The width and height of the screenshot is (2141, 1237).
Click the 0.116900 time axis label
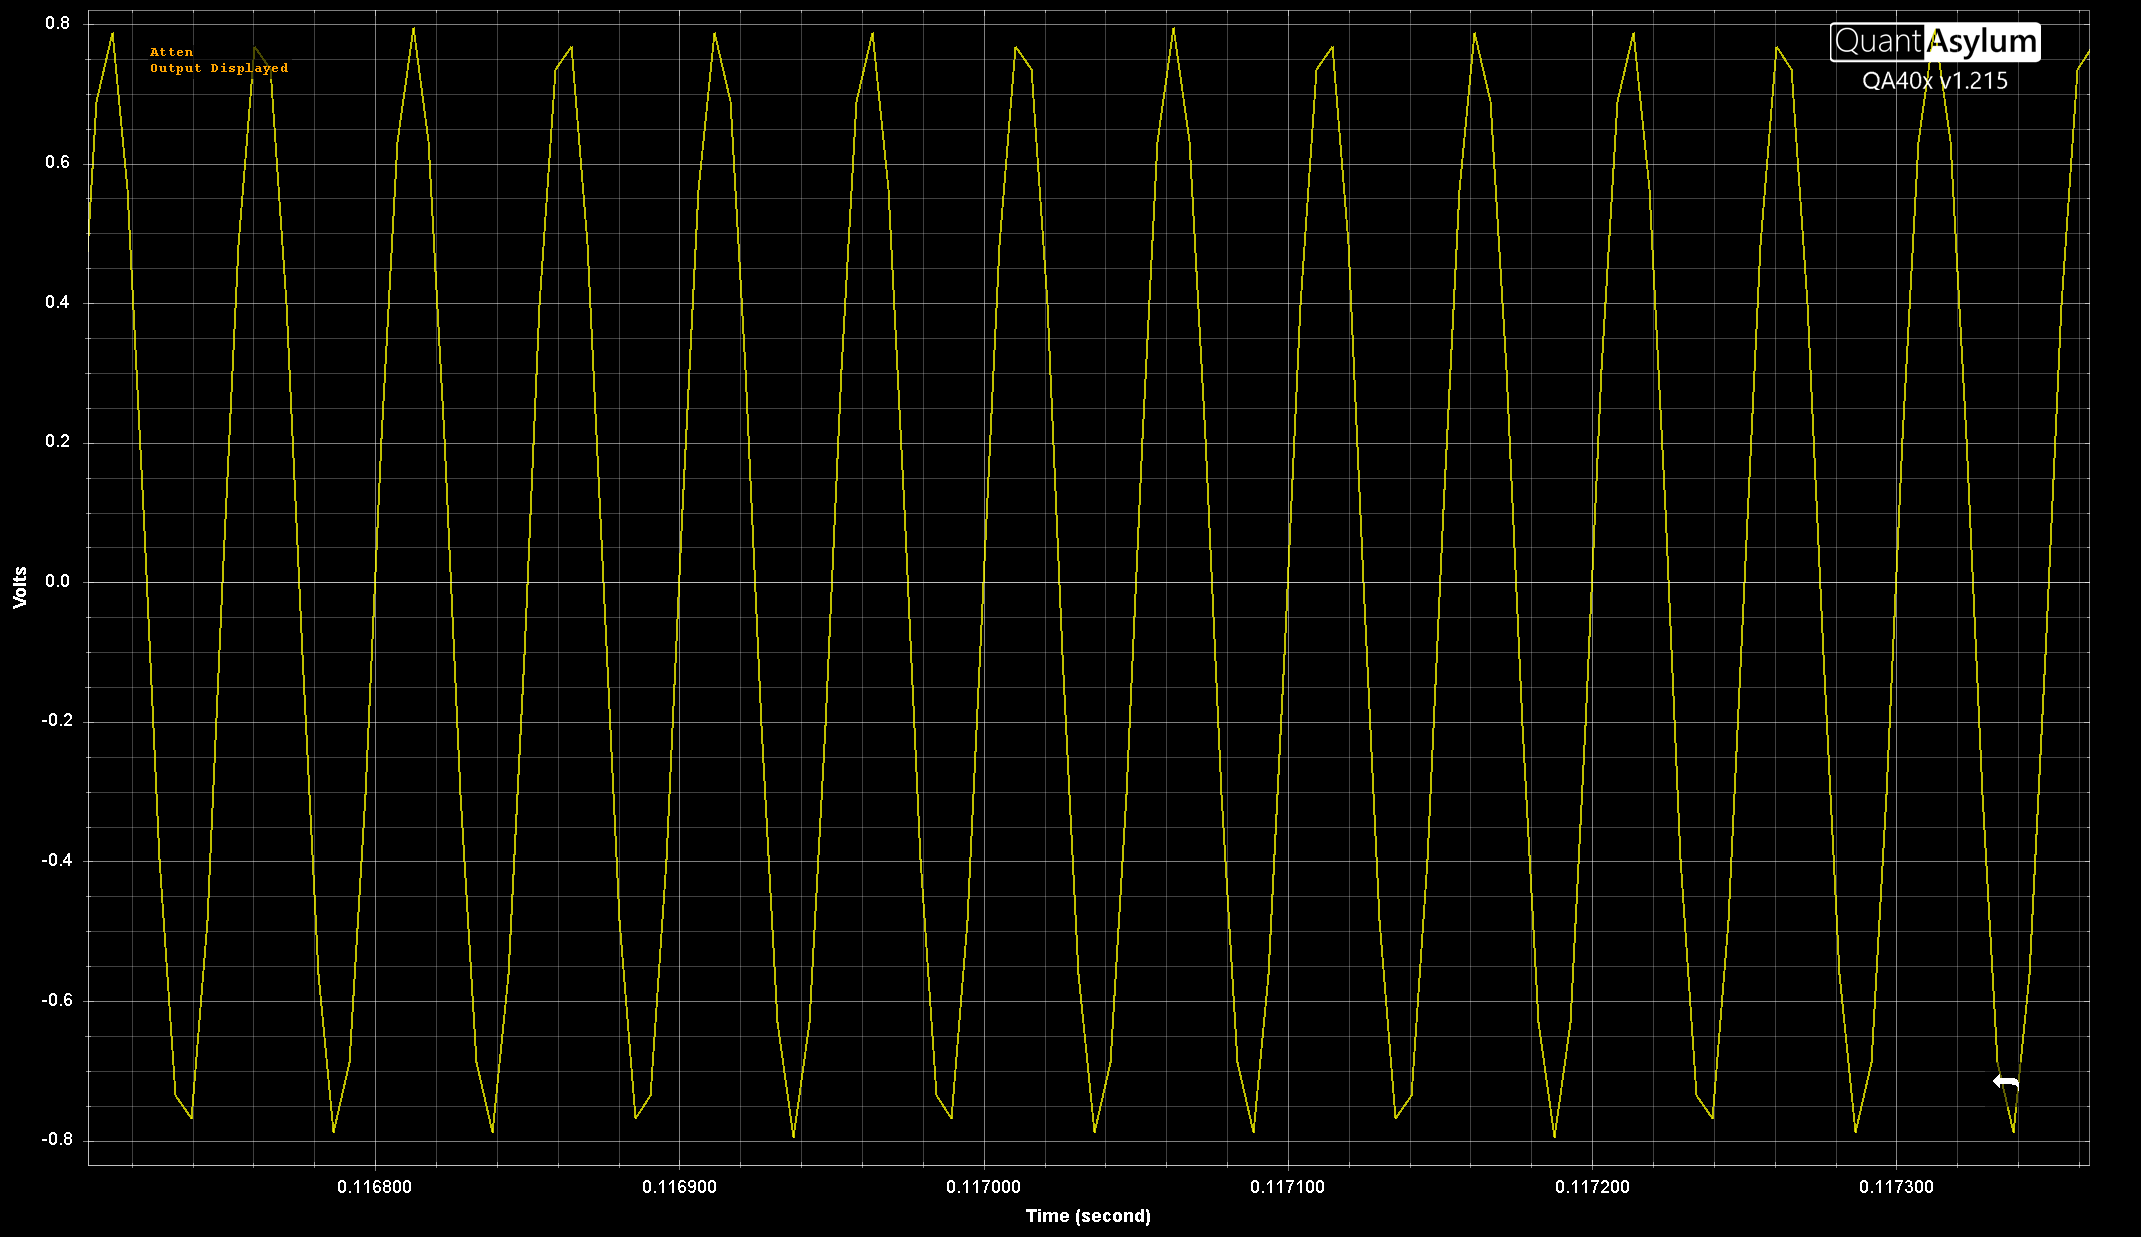pos(679,1187)
